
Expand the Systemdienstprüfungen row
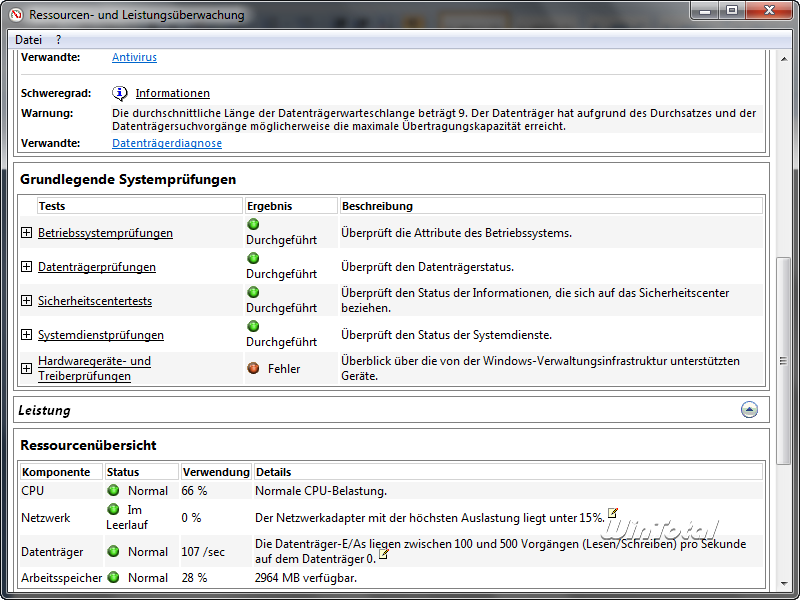click(27, 335)
